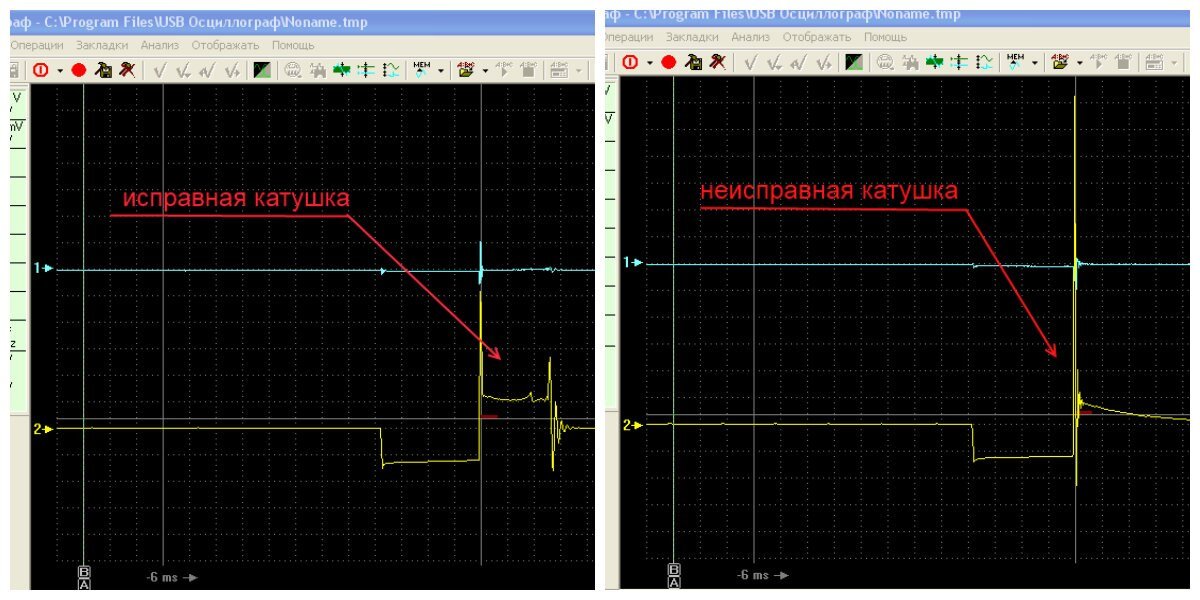Click crossed tools icon in right window

tap(718, 62)
